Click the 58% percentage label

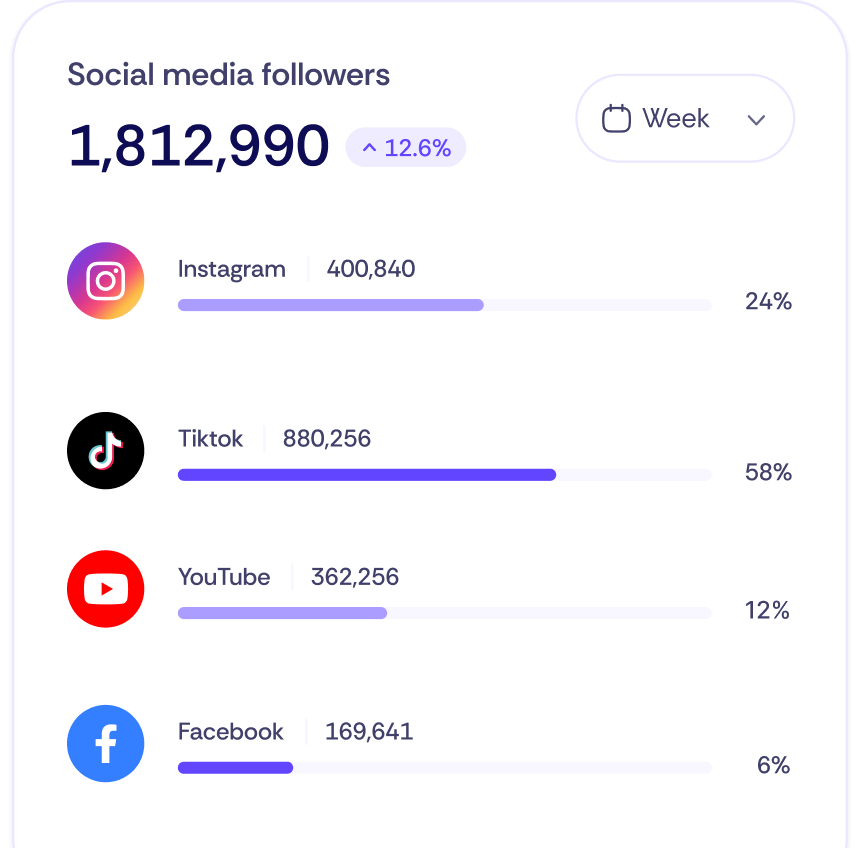(x=768, y=472)
